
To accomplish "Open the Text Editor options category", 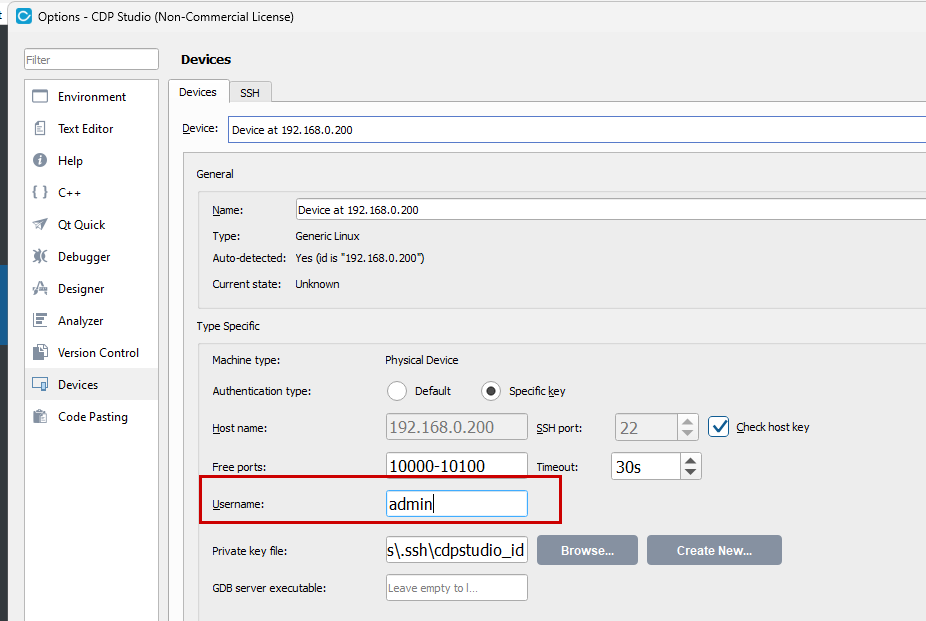I will [x=92, y=128].
